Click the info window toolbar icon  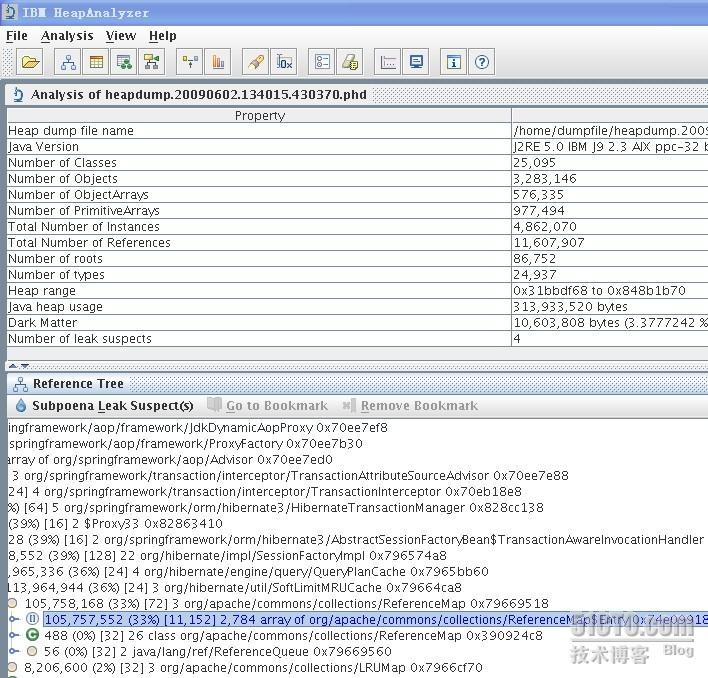pos(453,62)
